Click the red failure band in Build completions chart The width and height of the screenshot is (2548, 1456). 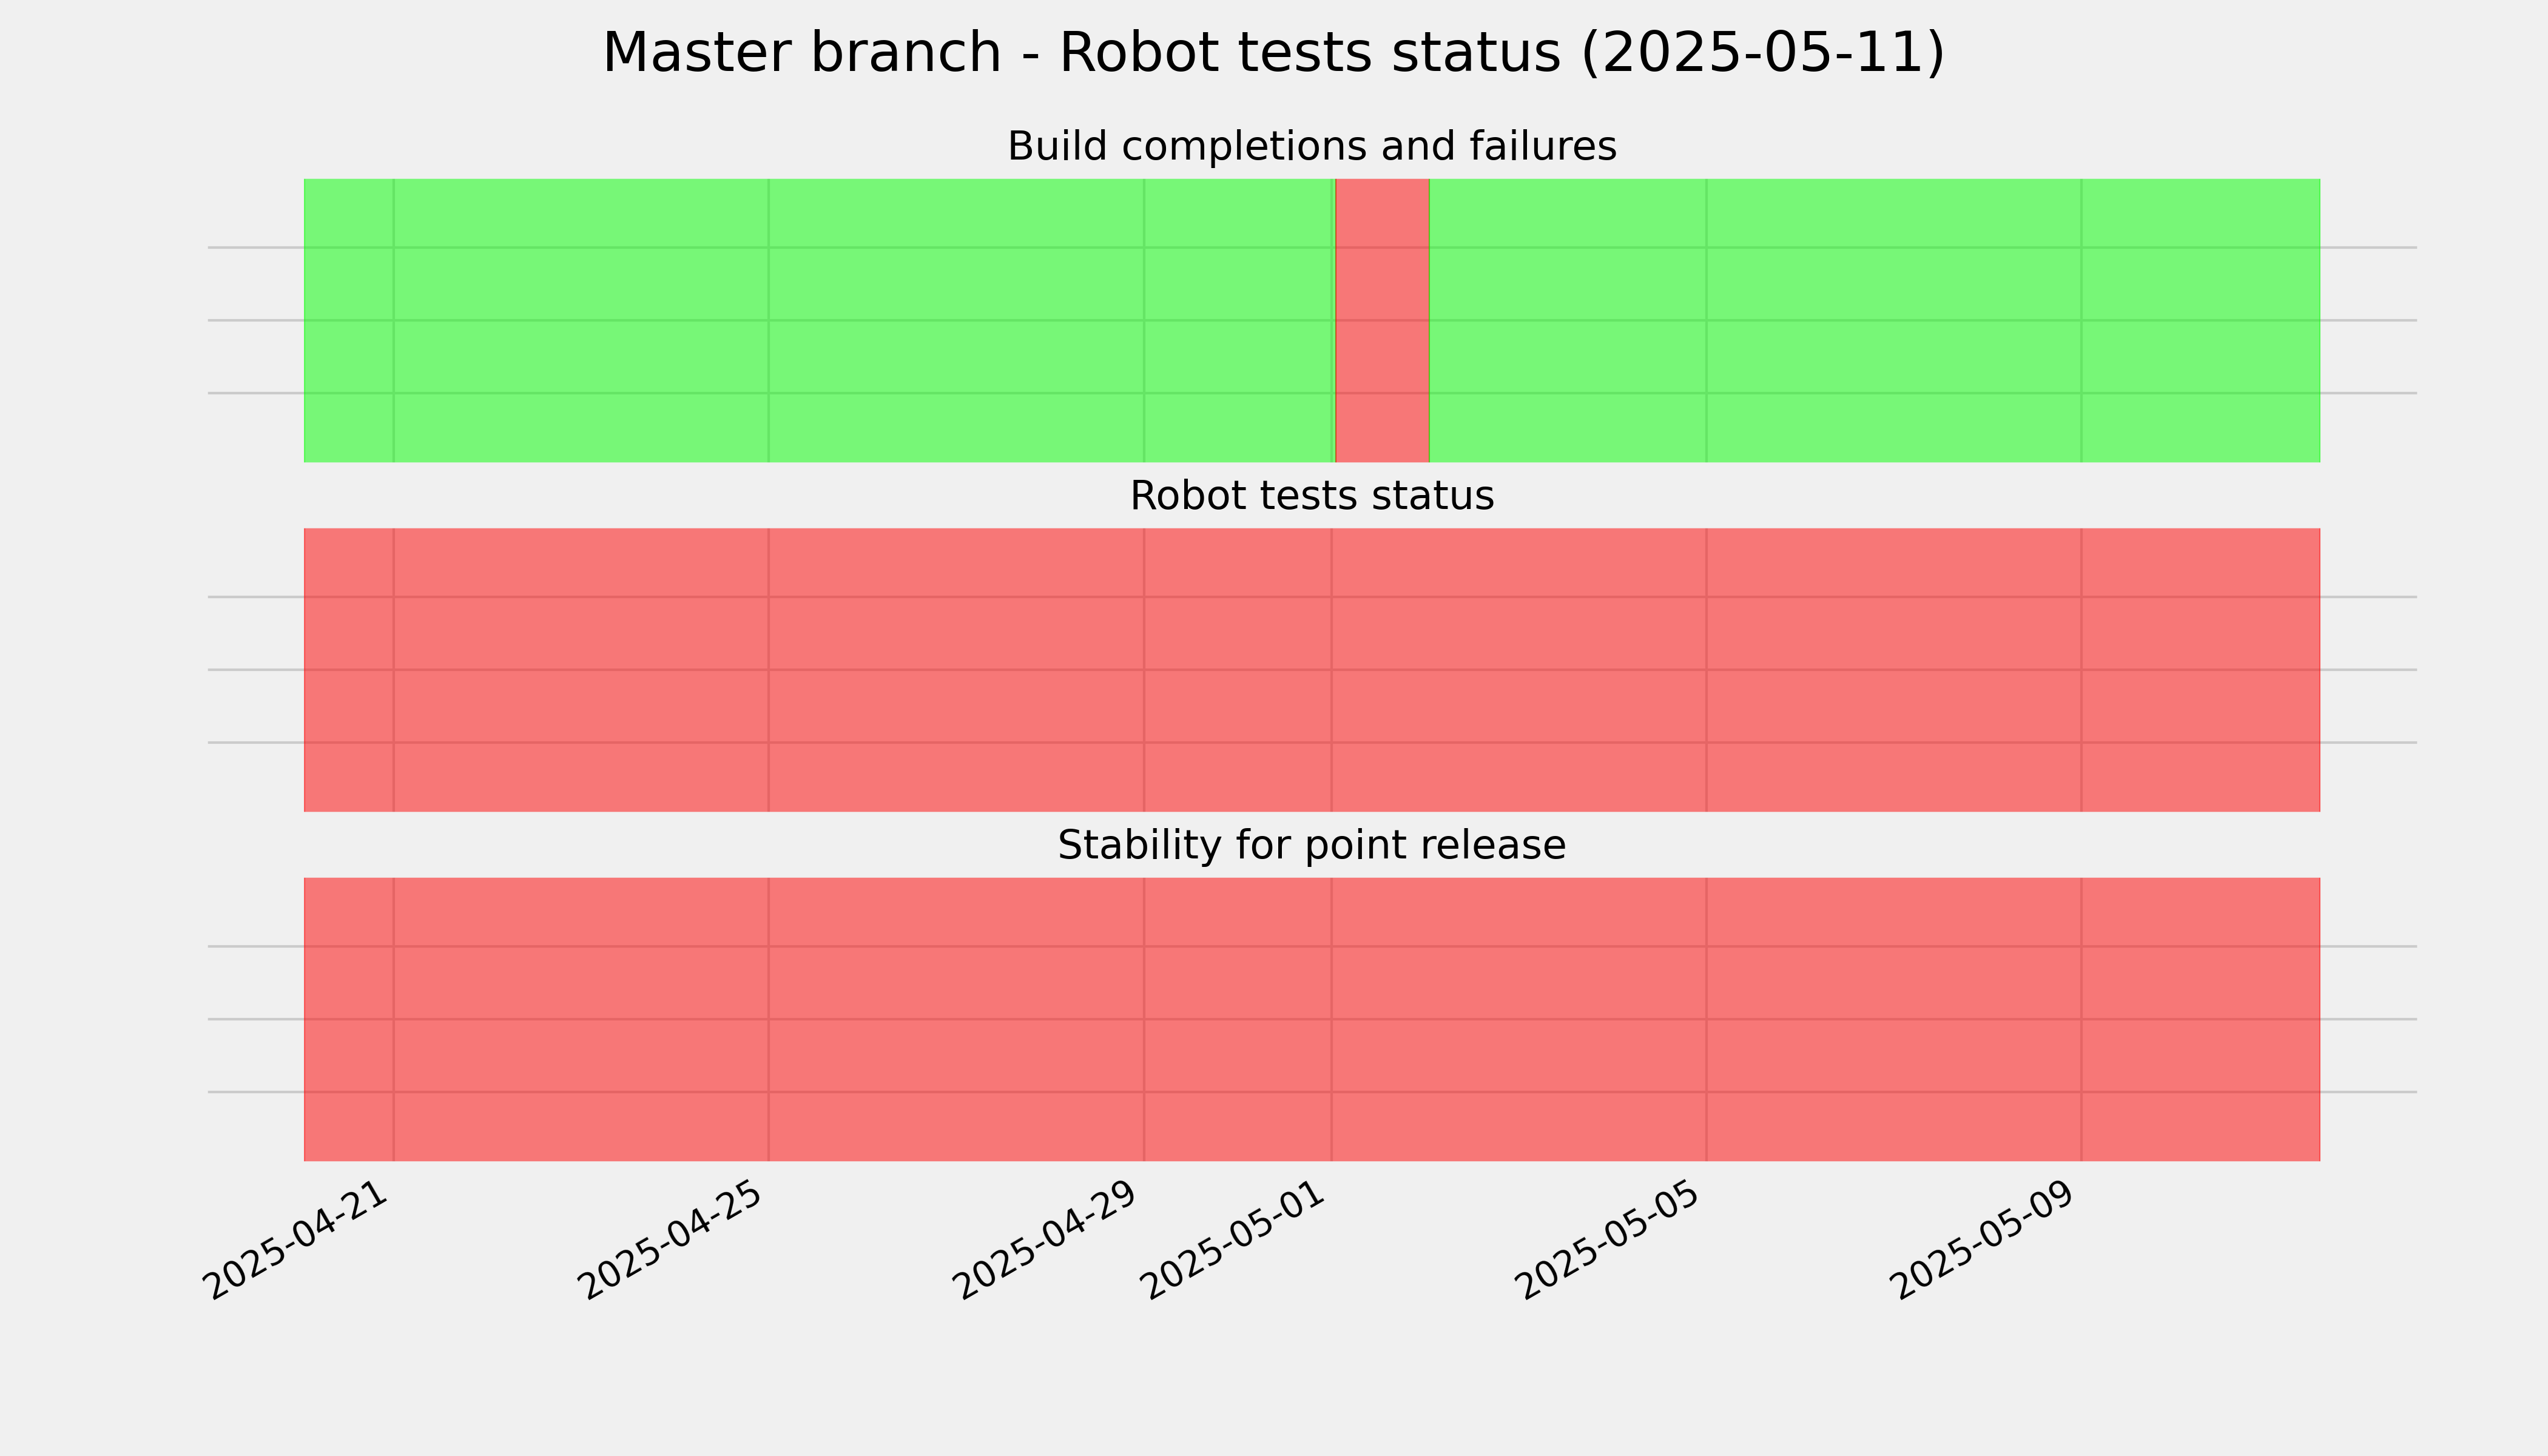click(x=1382, y=320)
